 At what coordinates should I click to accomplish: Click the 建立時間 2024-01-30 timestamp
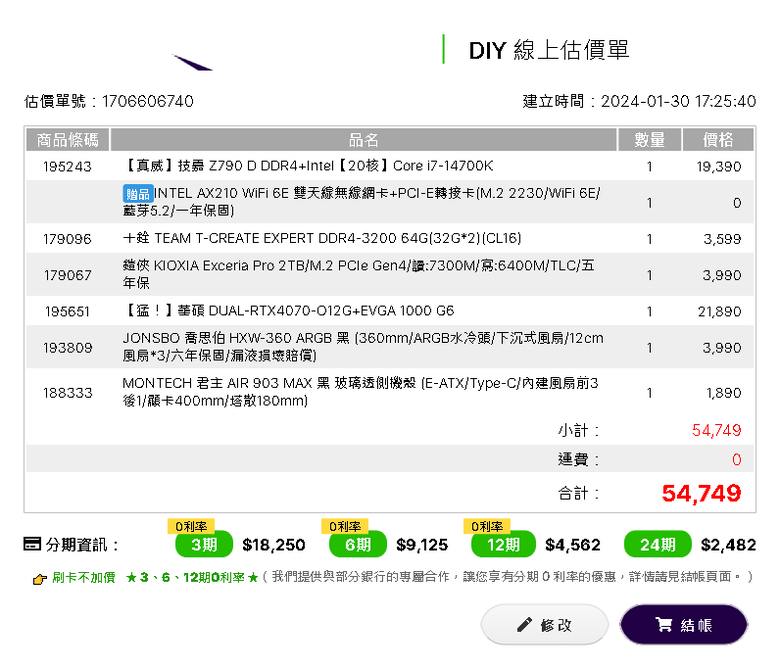[x=639, y=101]
